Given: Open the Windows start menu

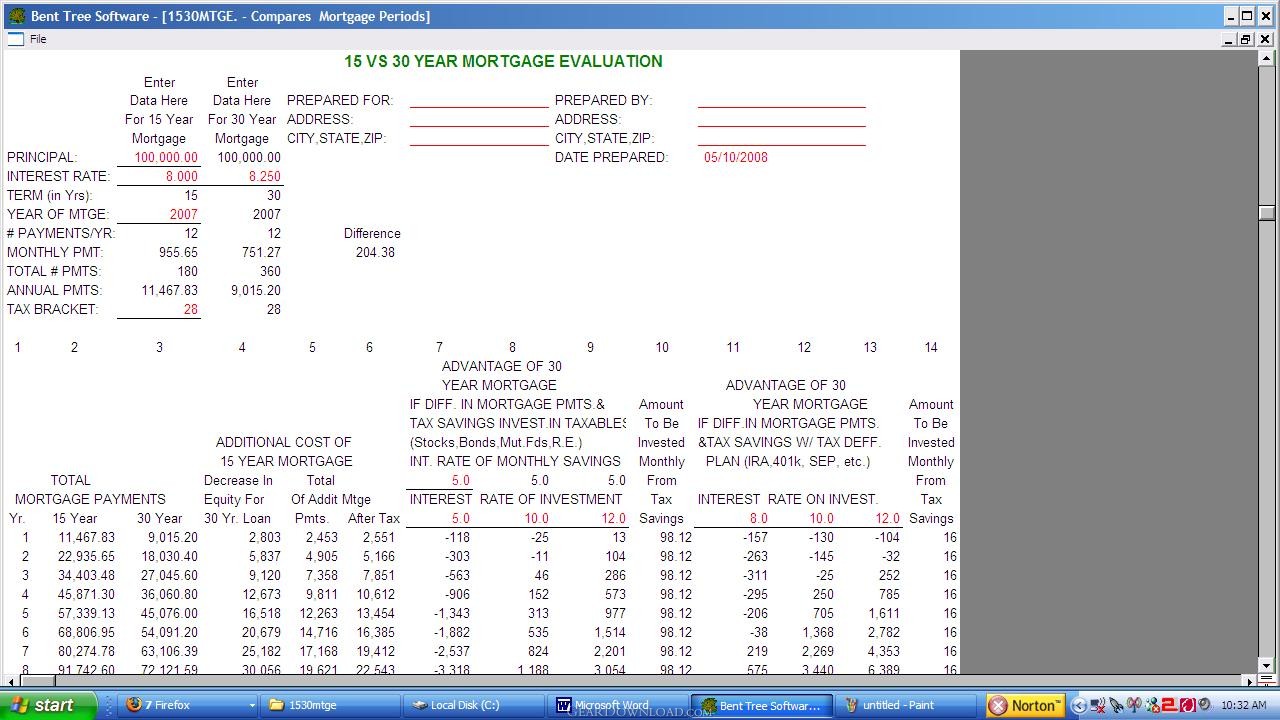Looking at the screenshot, I should tap(48, 705).
